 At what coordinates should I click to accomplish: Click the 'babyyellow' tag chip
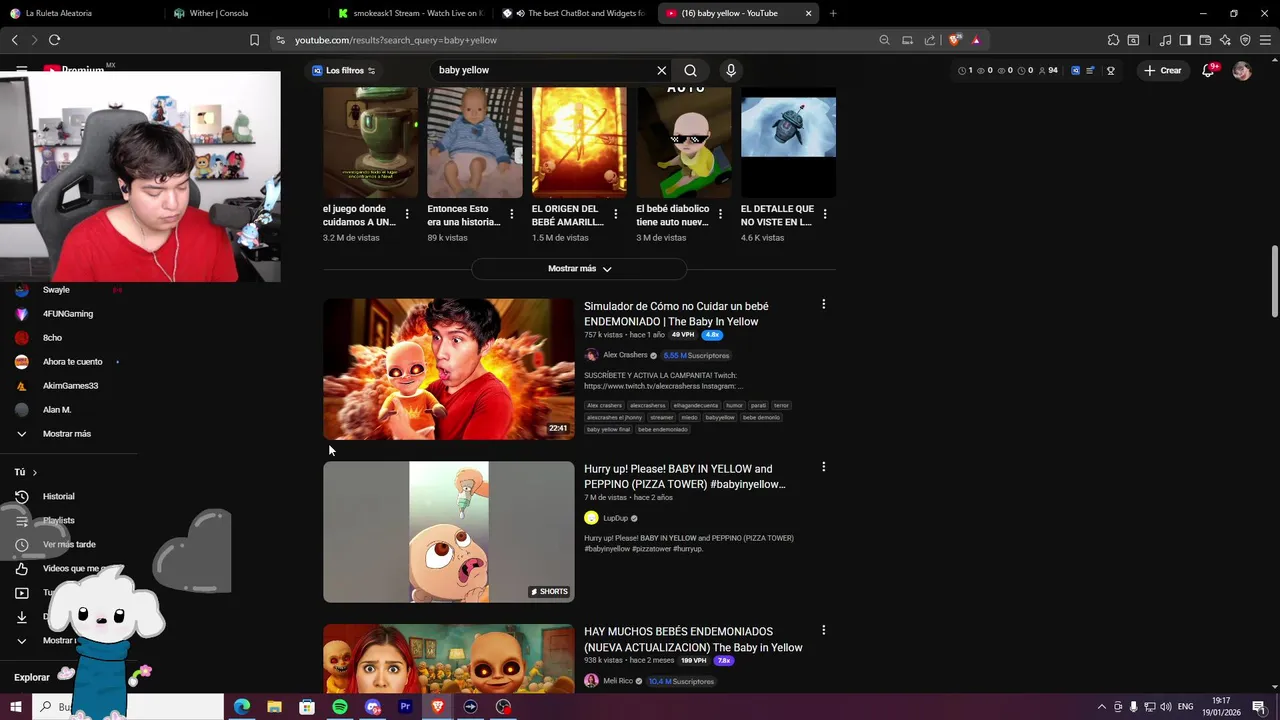[x=720, y=417]
